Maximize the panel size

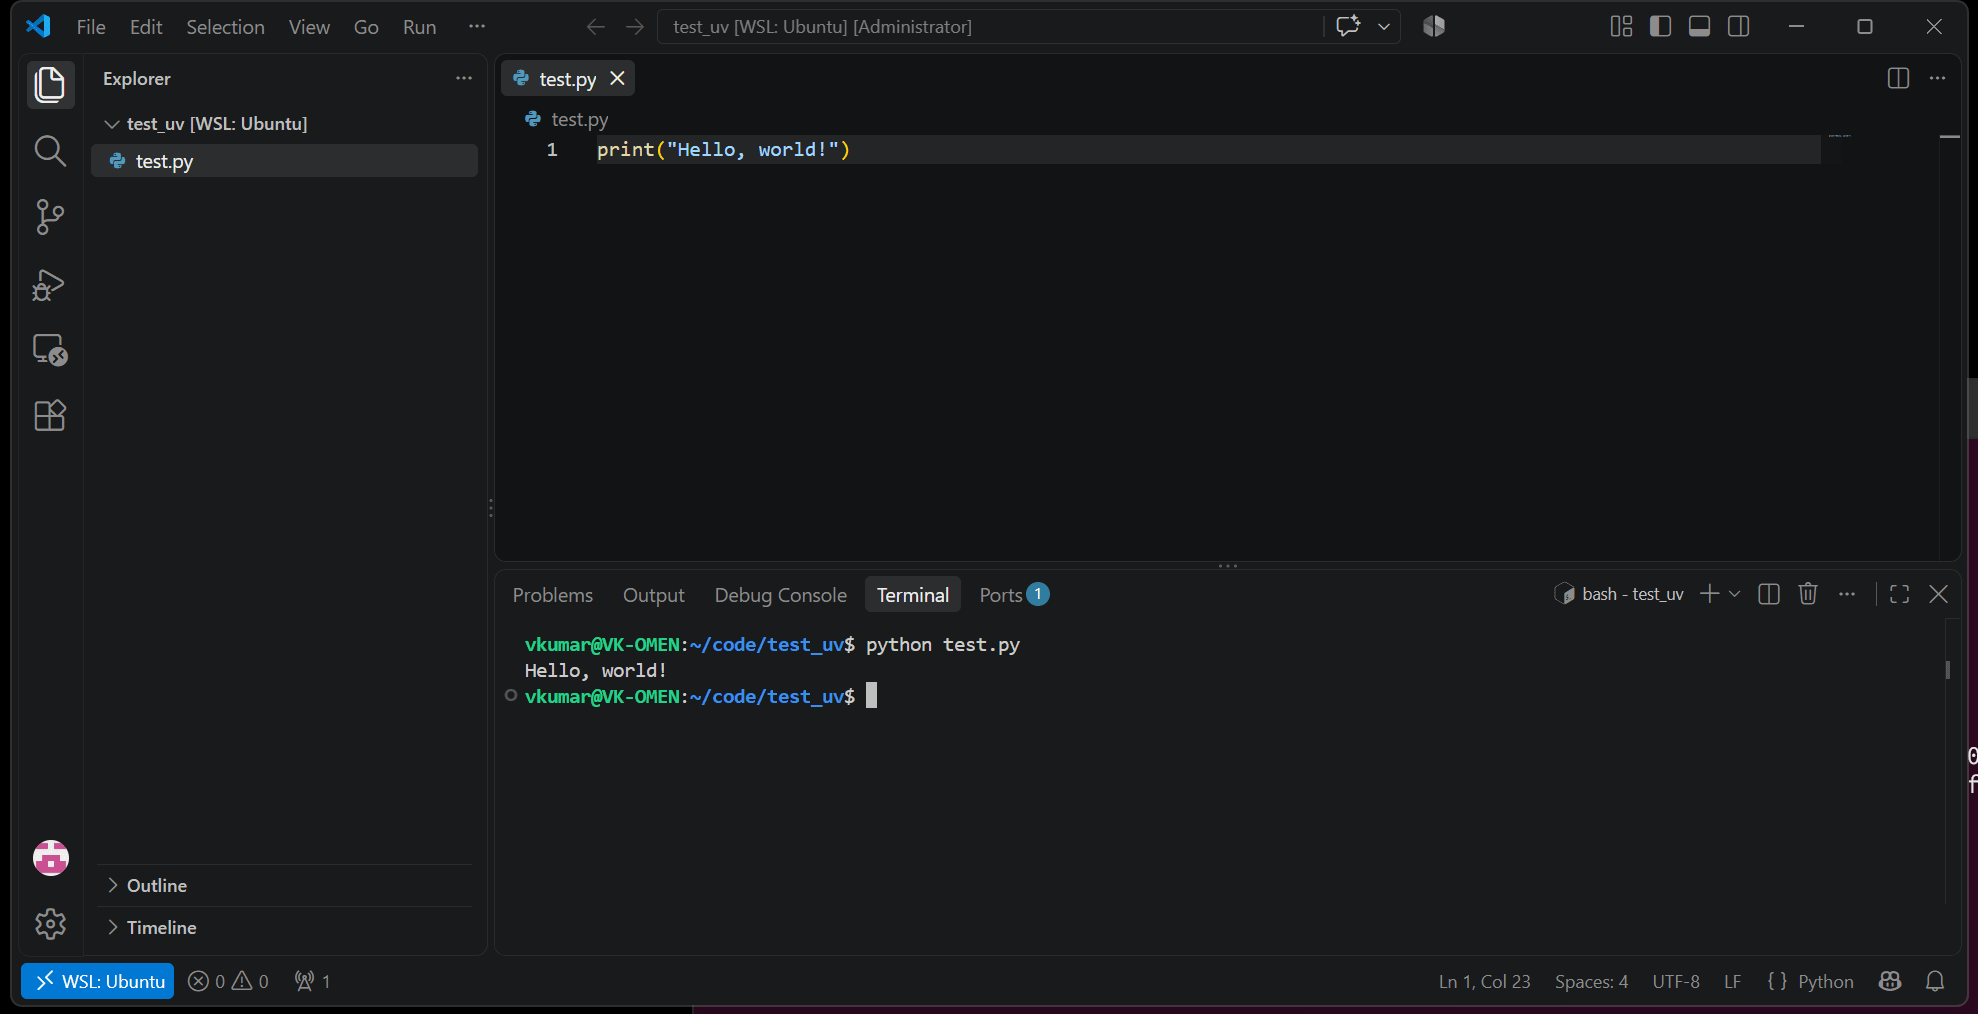(1900, 594)
